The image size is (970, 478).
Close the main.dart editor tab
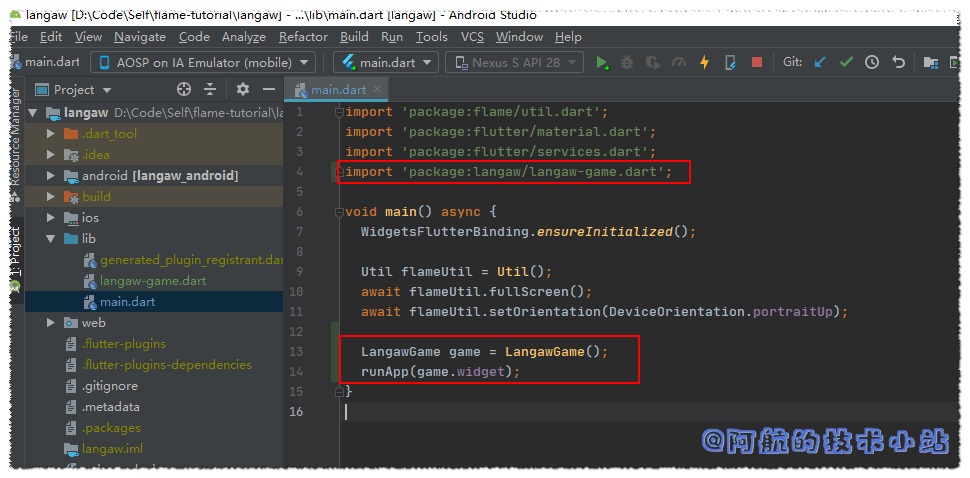(378, 89)
